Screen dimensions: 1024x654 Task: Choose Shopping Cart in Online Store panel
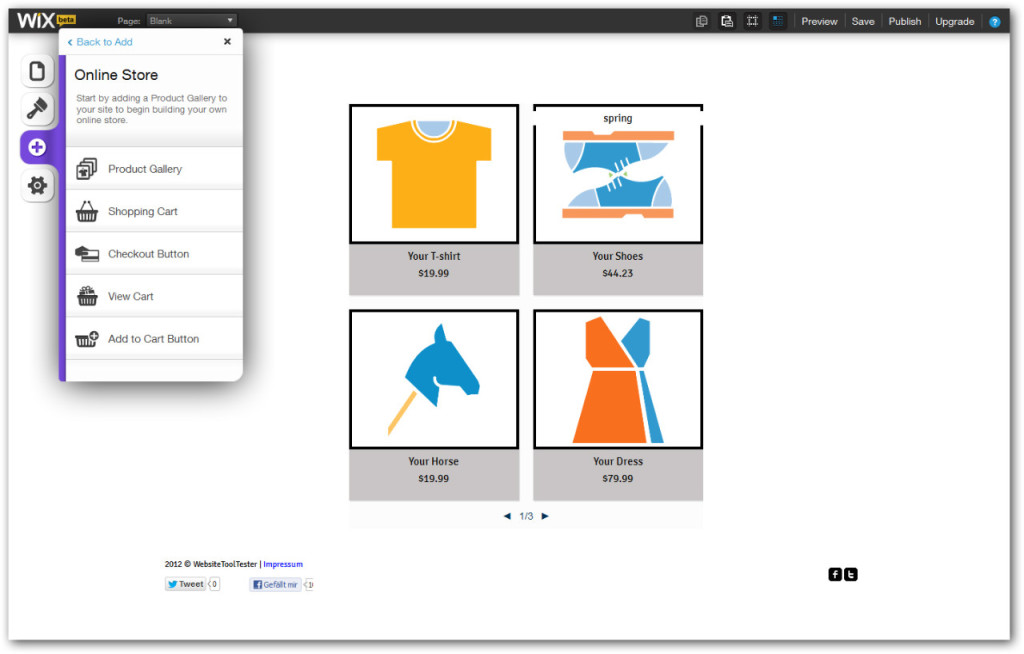tap(143, 212)
